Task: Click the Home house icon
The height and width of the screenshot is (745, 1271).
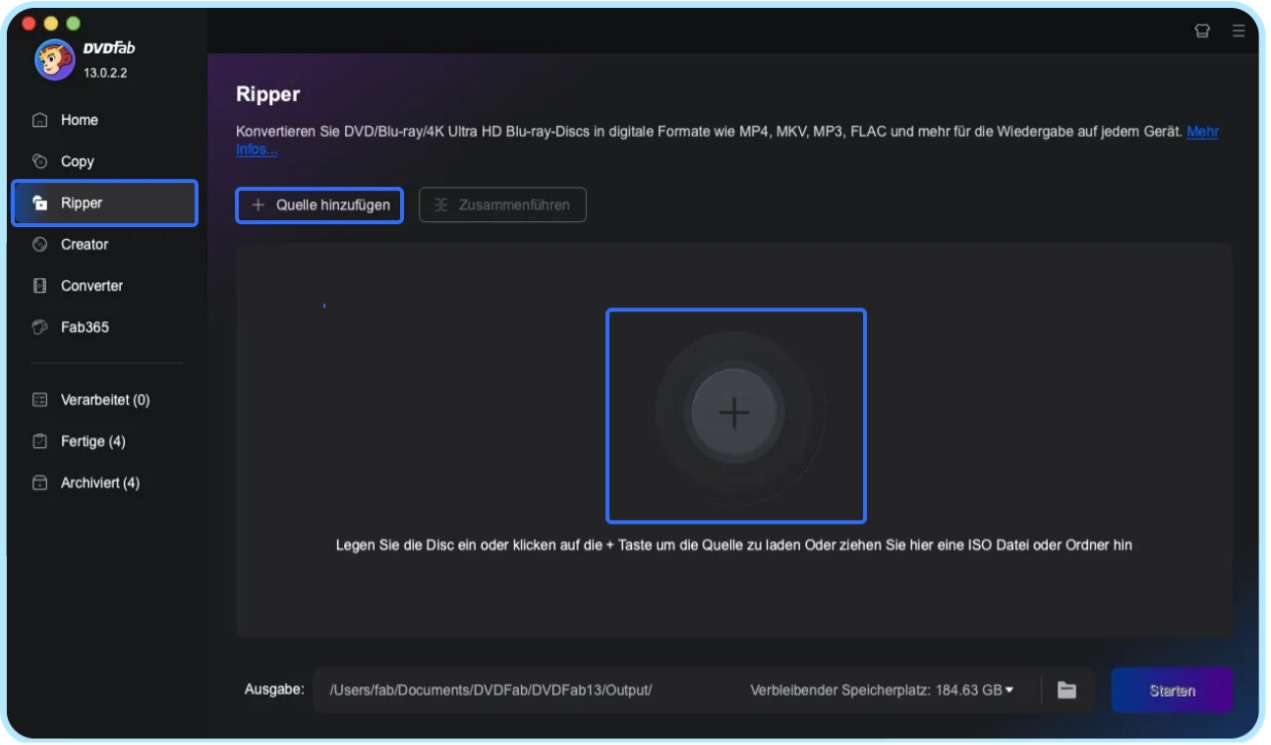Action: point(40,120)
